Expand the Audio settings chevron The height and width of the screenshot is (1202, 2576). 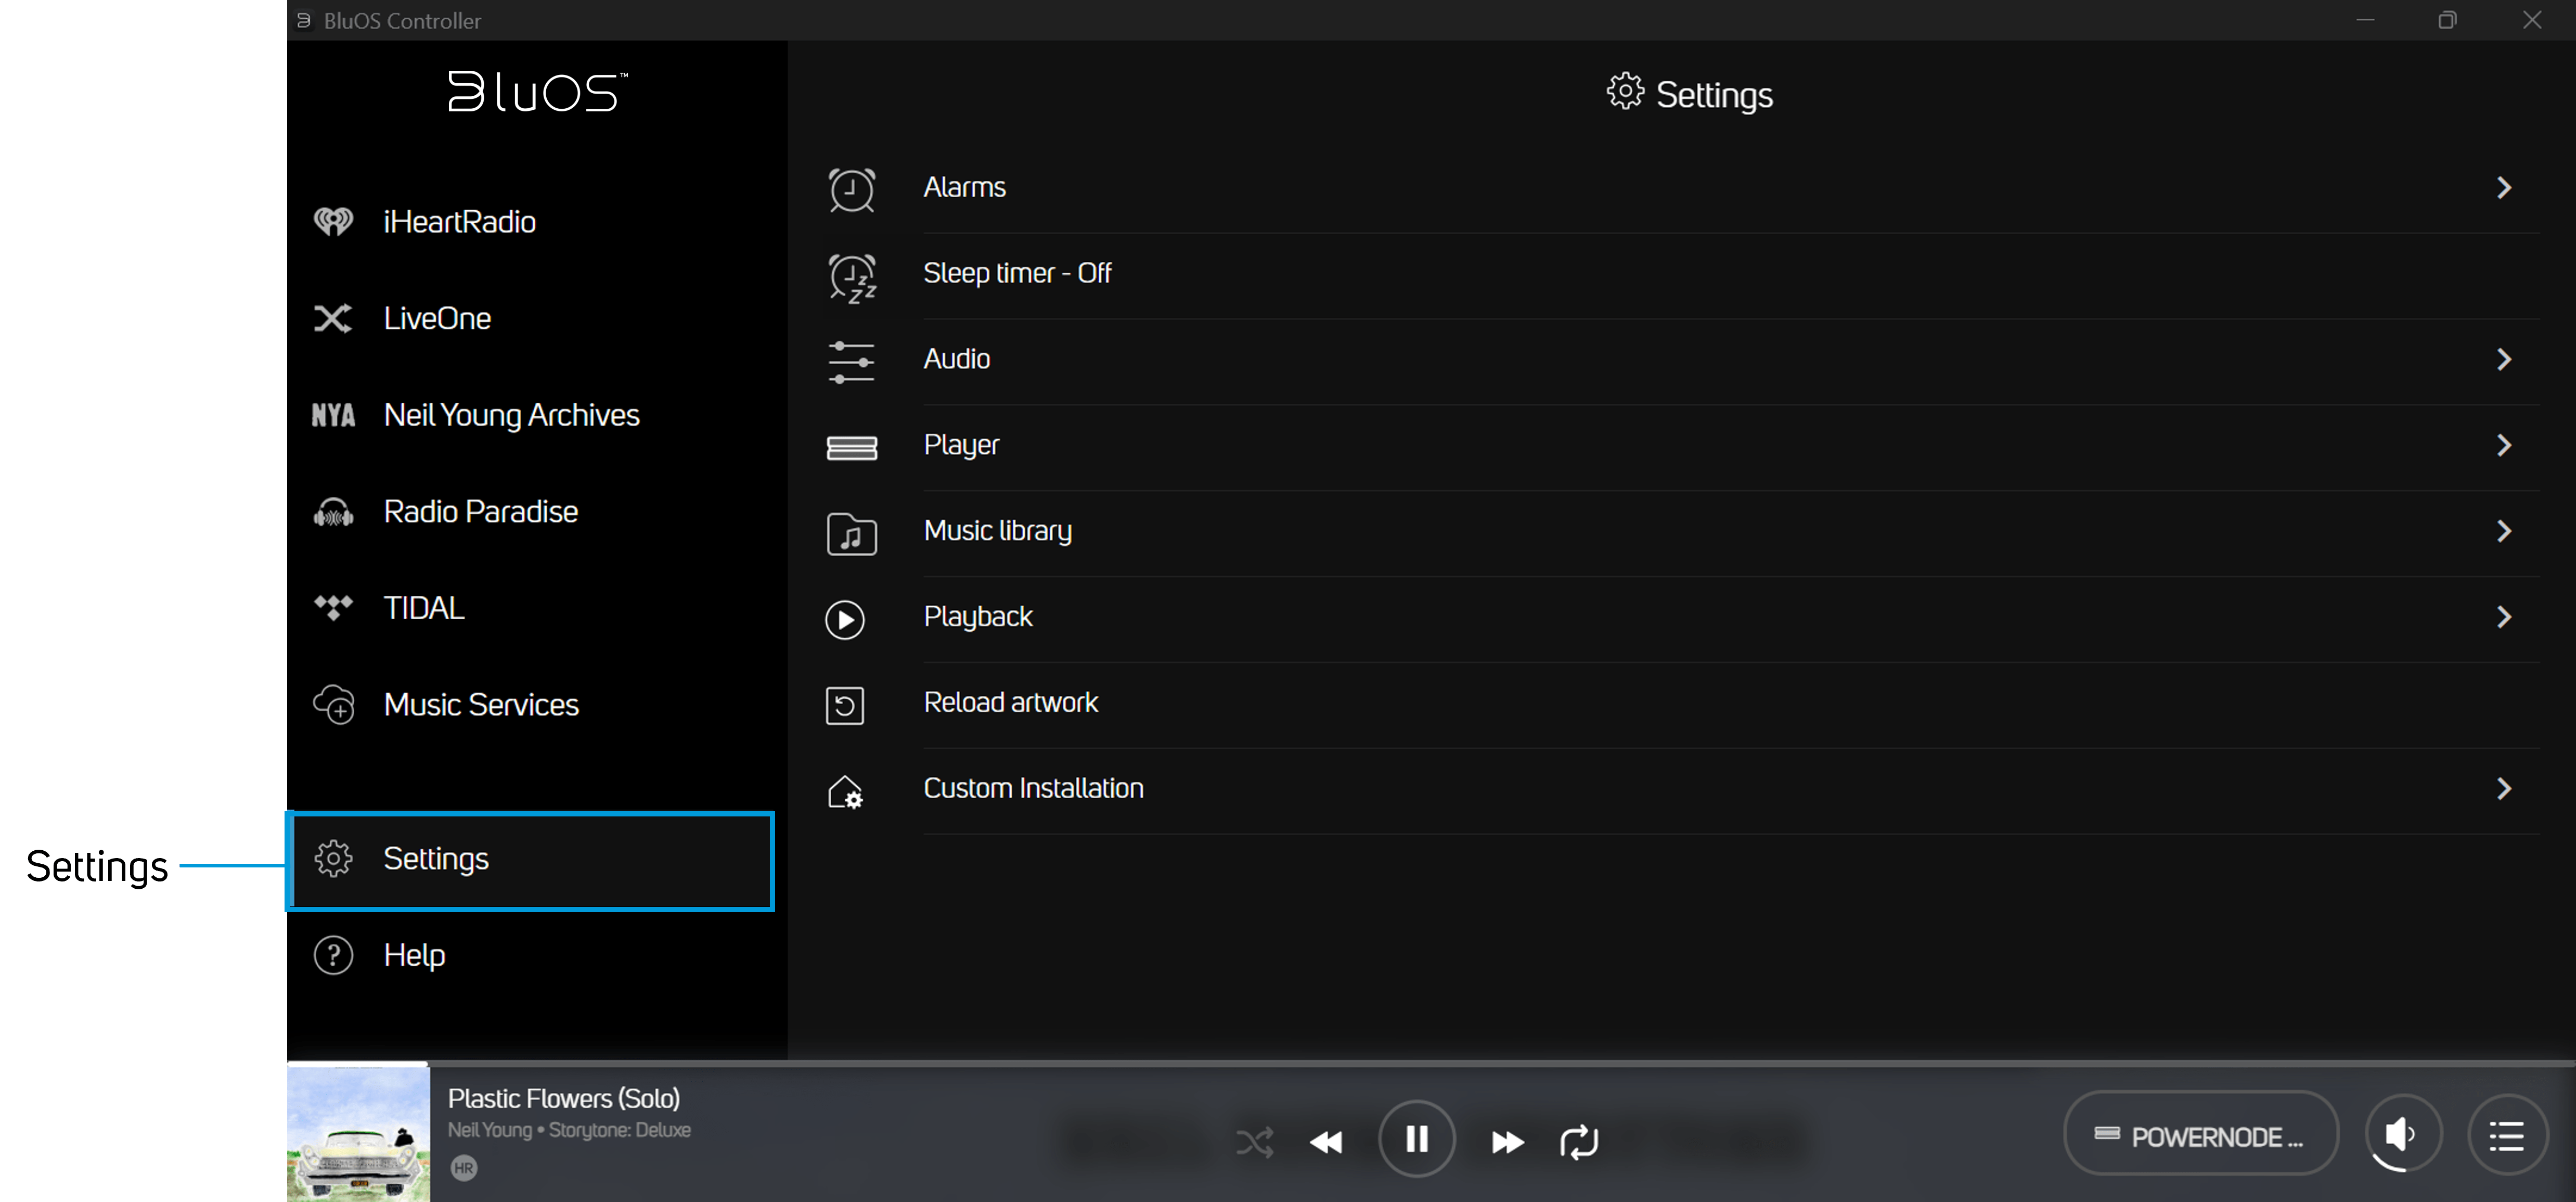[2504, 359]
